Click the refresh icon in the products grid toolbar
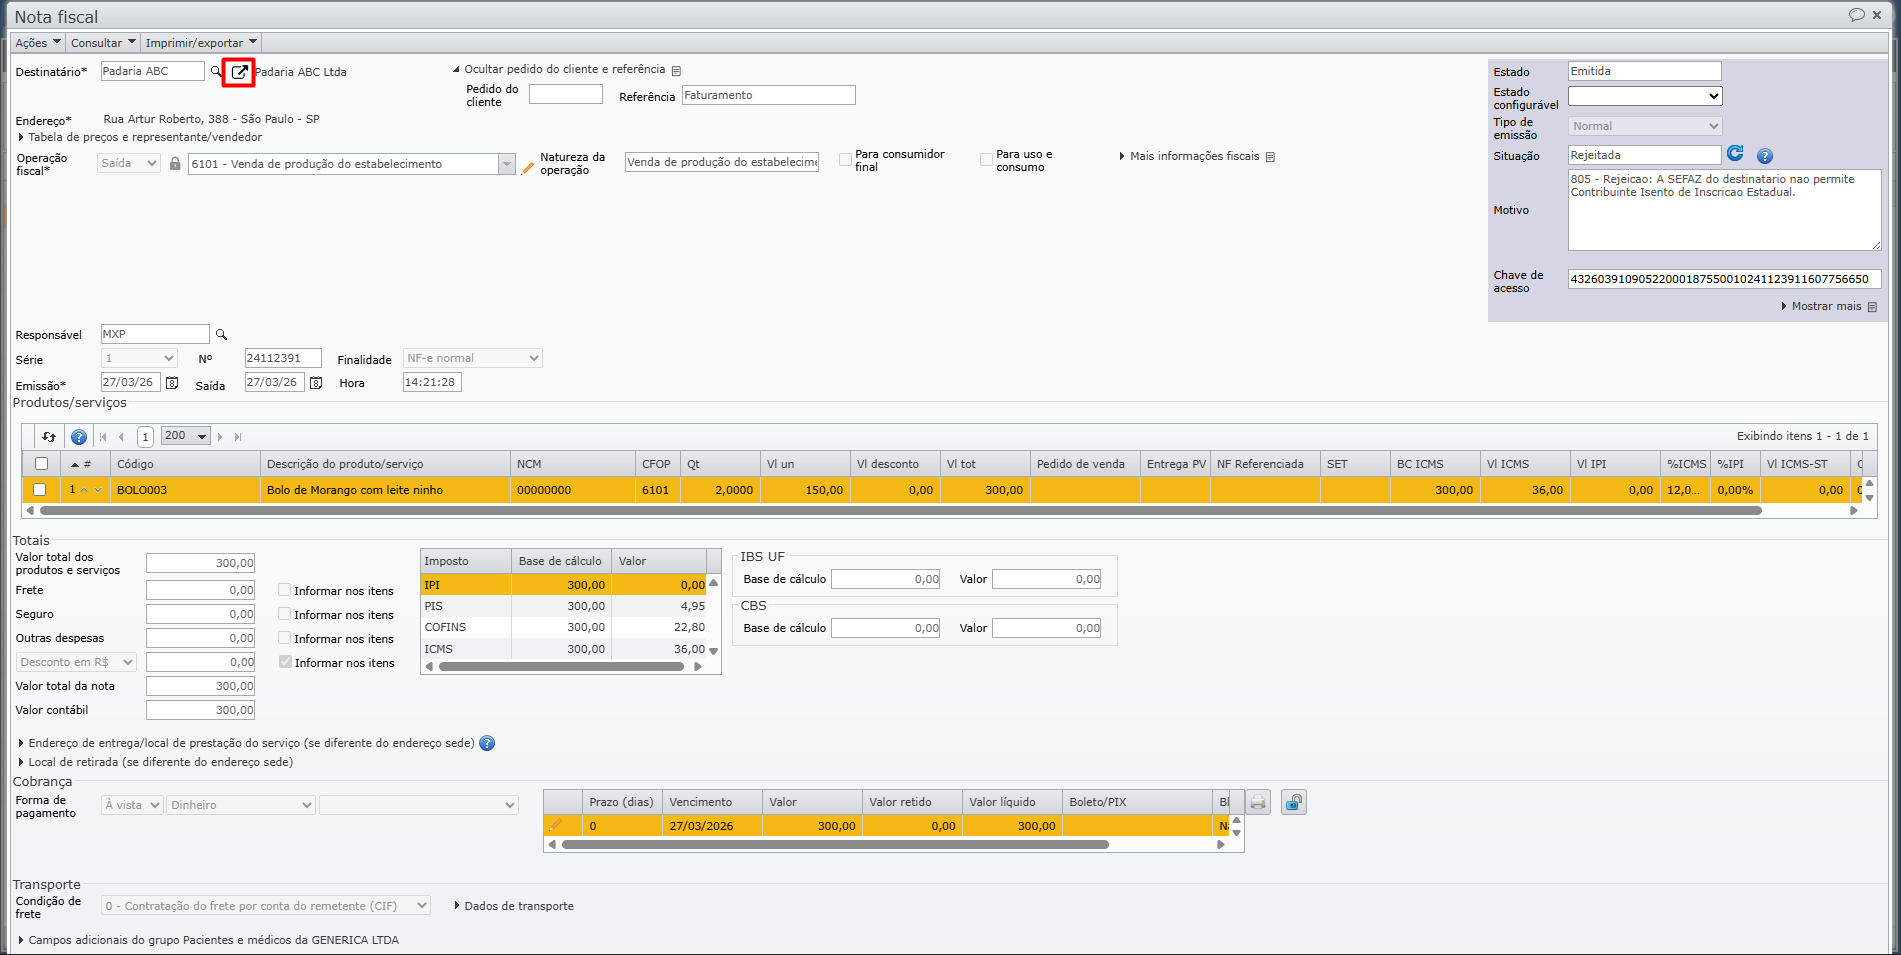1901x955 pixels. tap(49, 437)
